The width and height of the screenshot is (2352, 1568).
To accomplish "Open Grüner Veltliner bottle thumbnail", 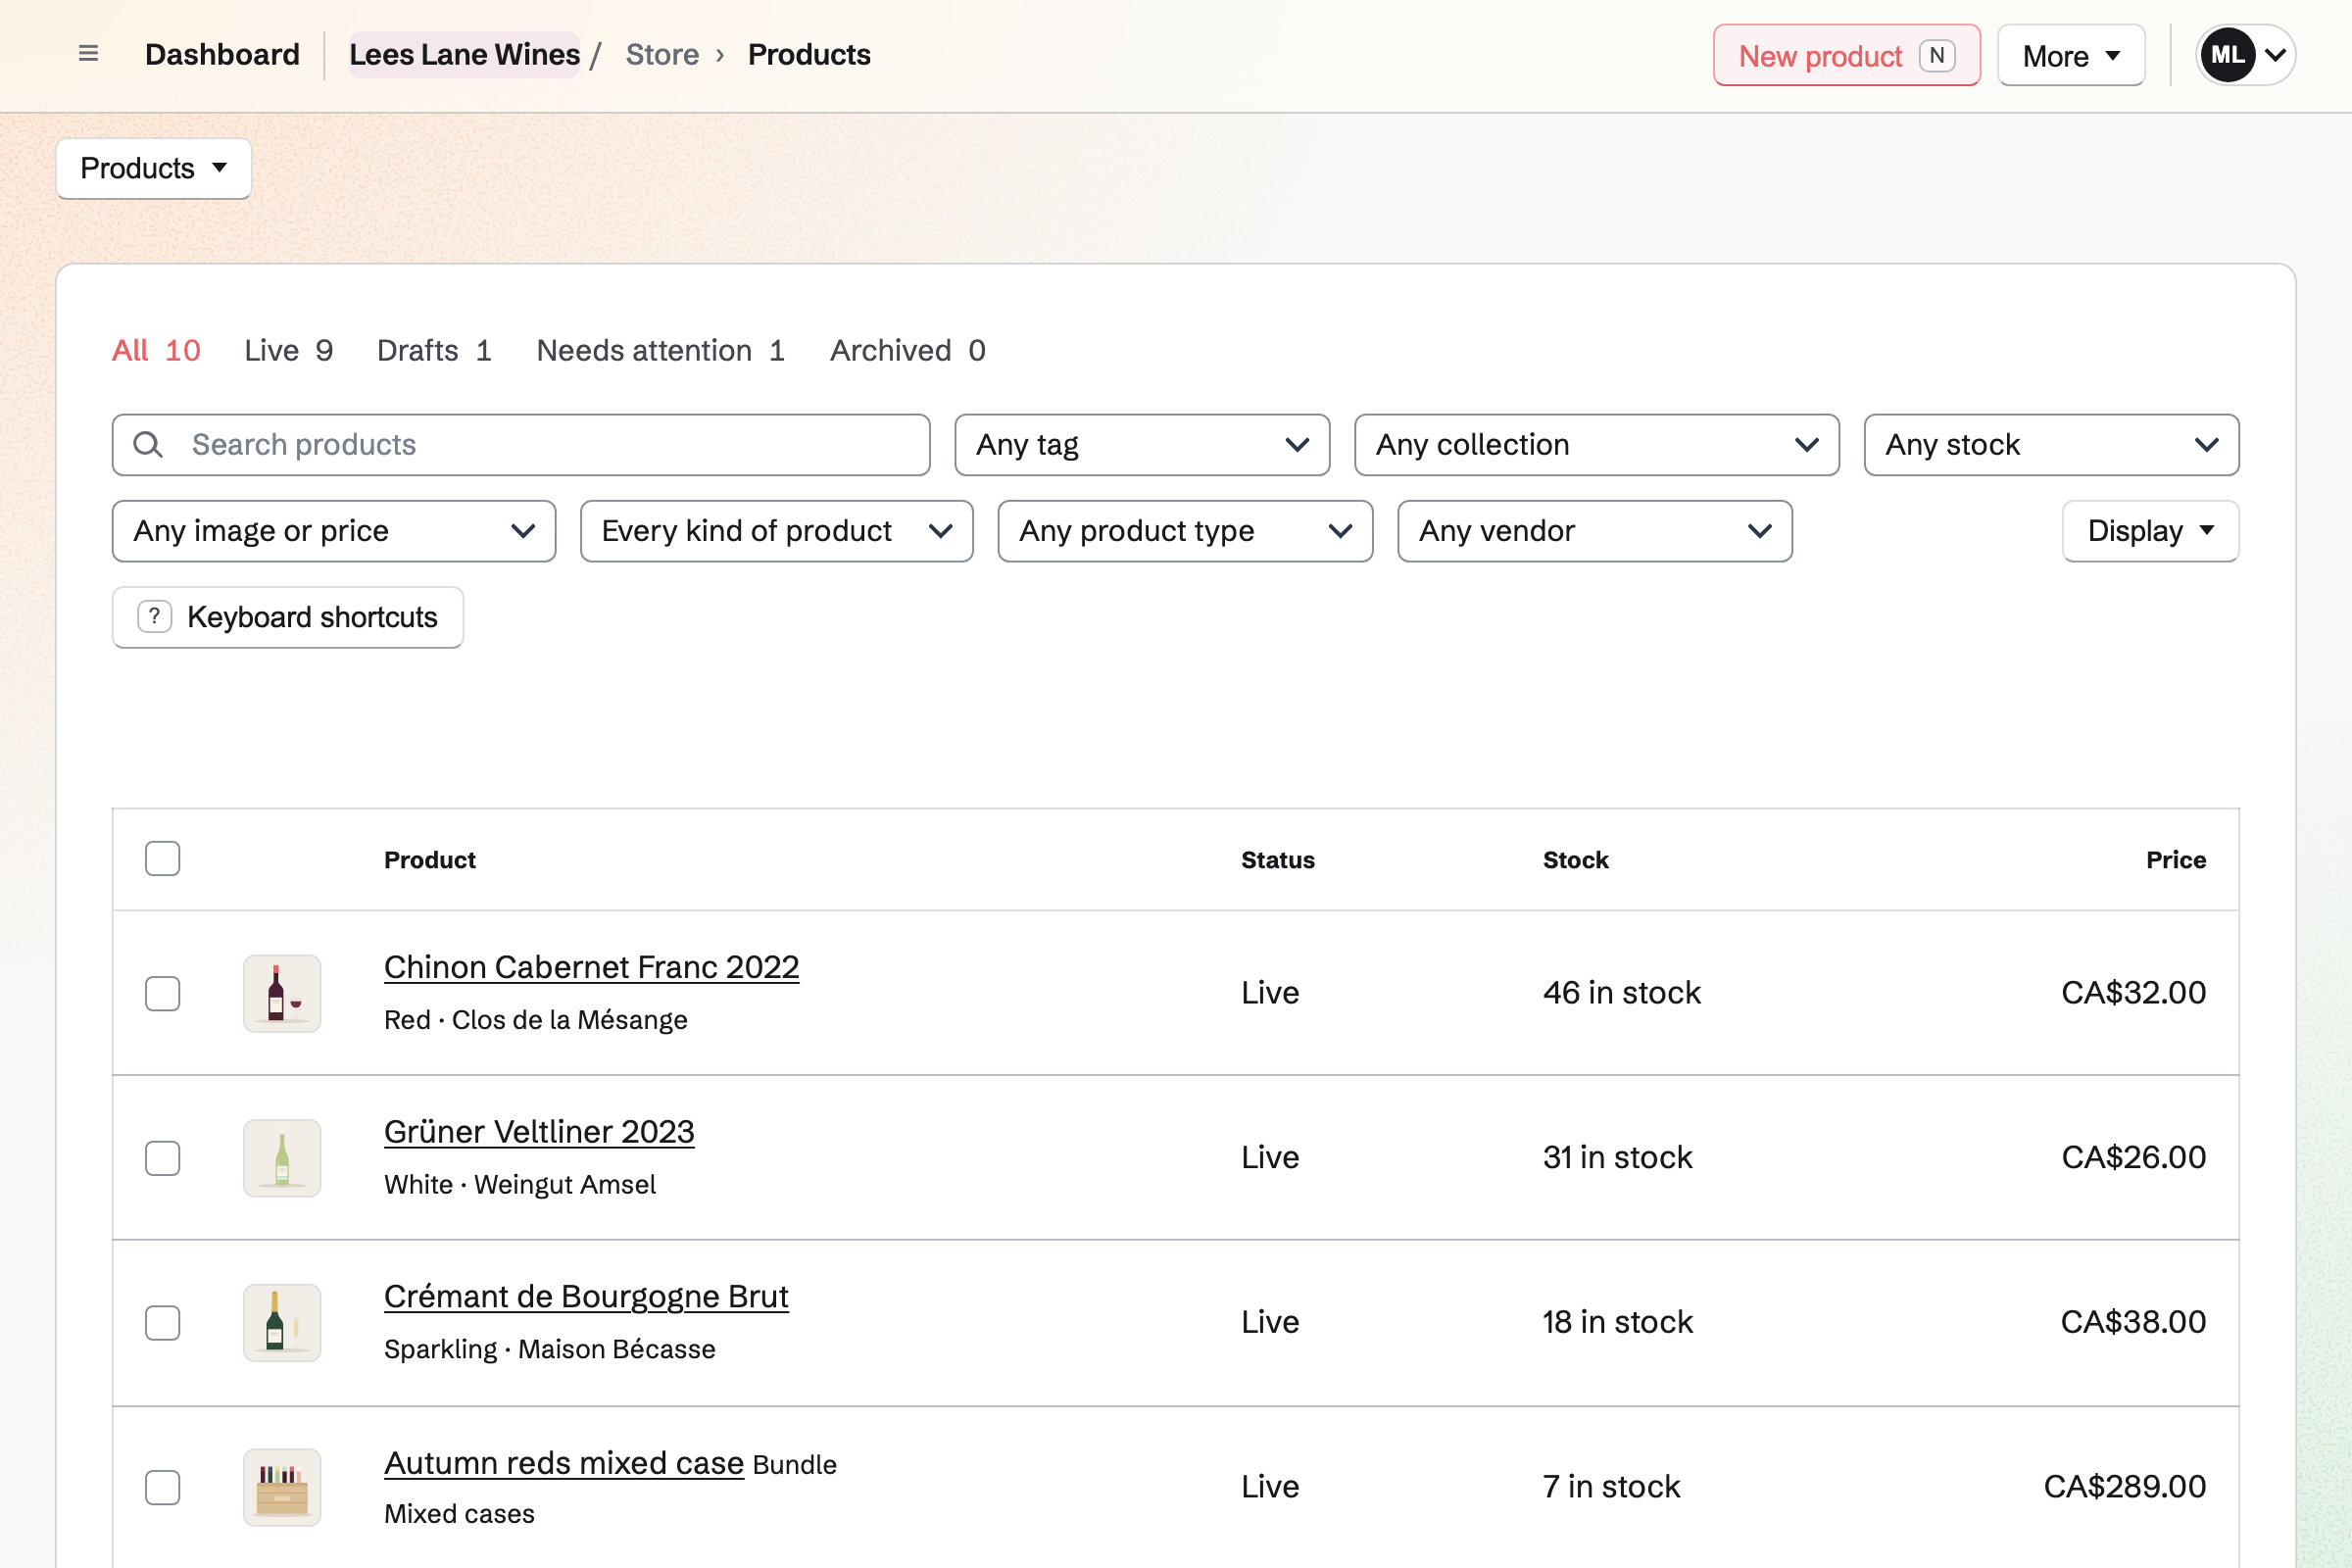I will click(282, 1158).
